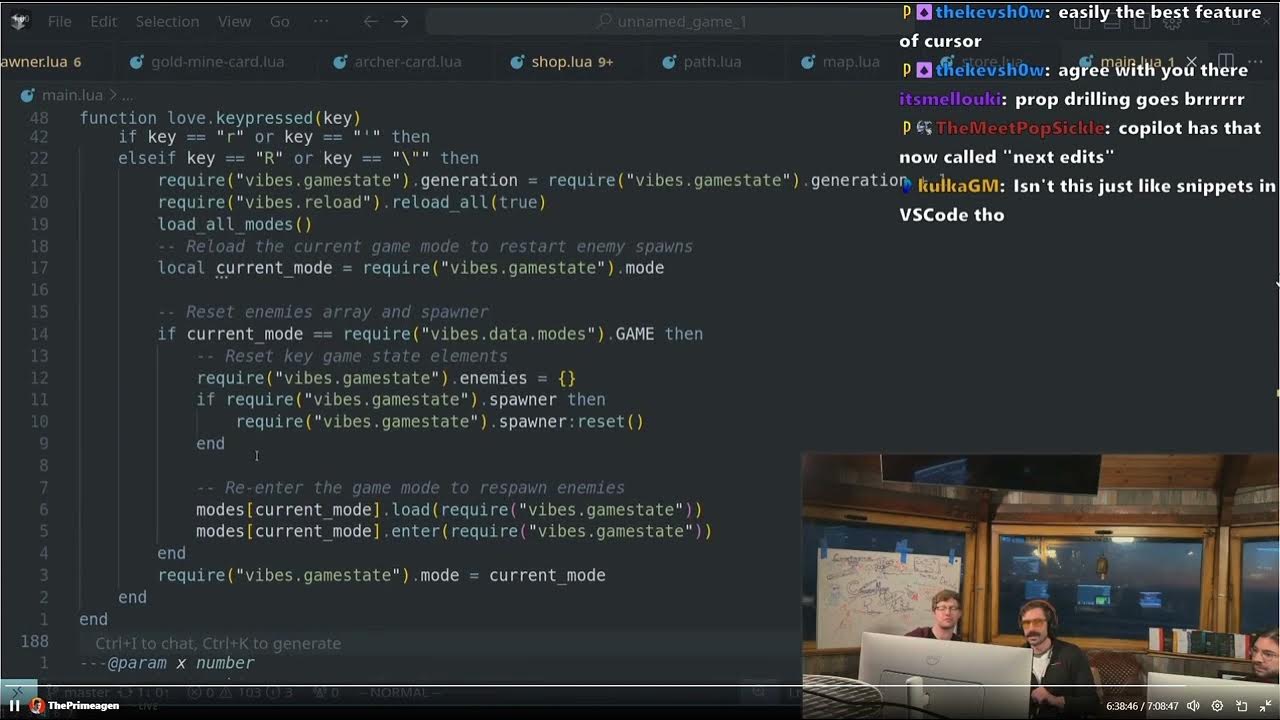Screen dimensions: 1280x720
Task: Click the main.lua breadcrumb
Action: 72,95
